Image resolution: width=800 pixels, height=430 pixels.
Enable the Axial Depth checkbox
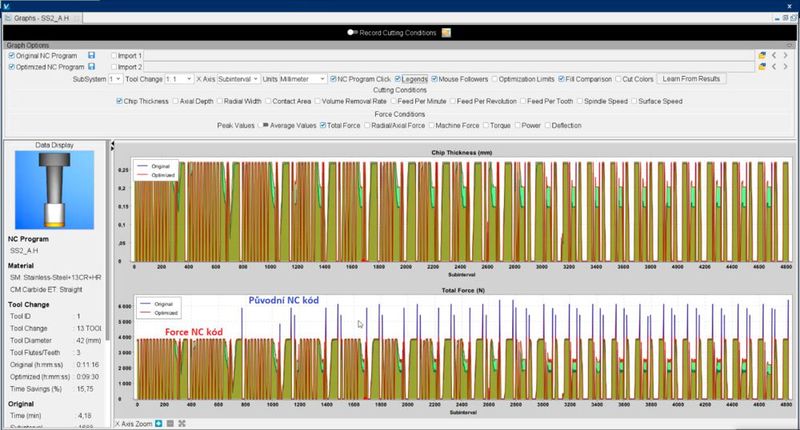pos(176,101)
